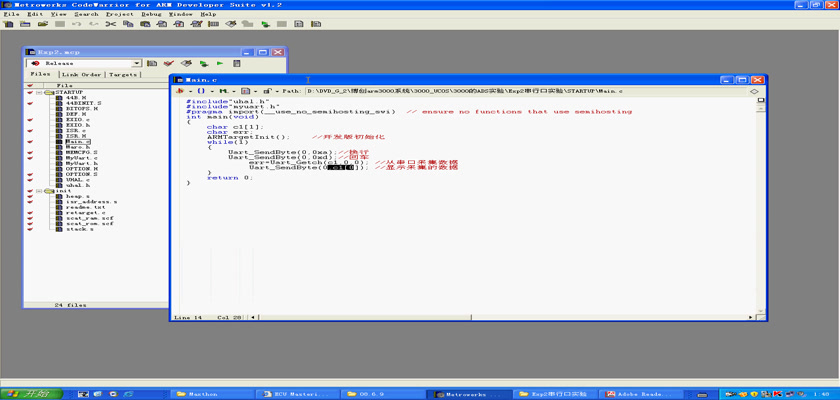The image size is (840, 400).
Task: Click the Undo arrow toolbar icon
Action: click(x=77, y=24)
